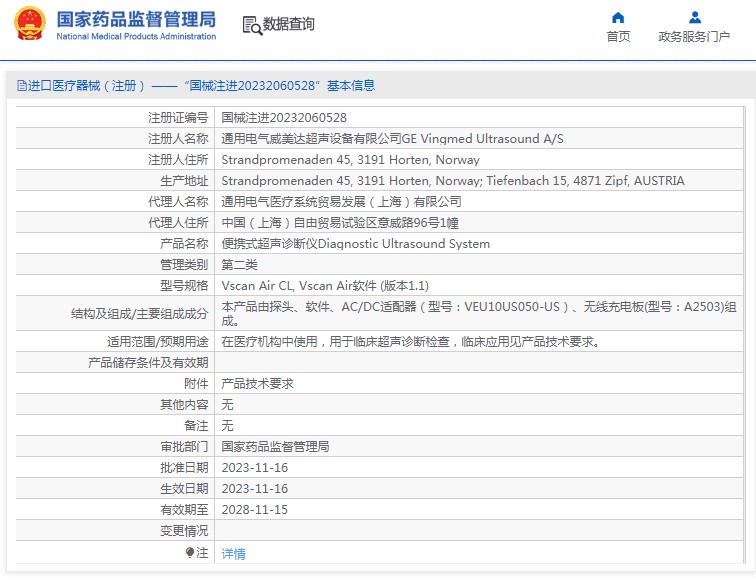Click the 首页 text label
This screenshot has width=756, height=580.
coord(618,37)
